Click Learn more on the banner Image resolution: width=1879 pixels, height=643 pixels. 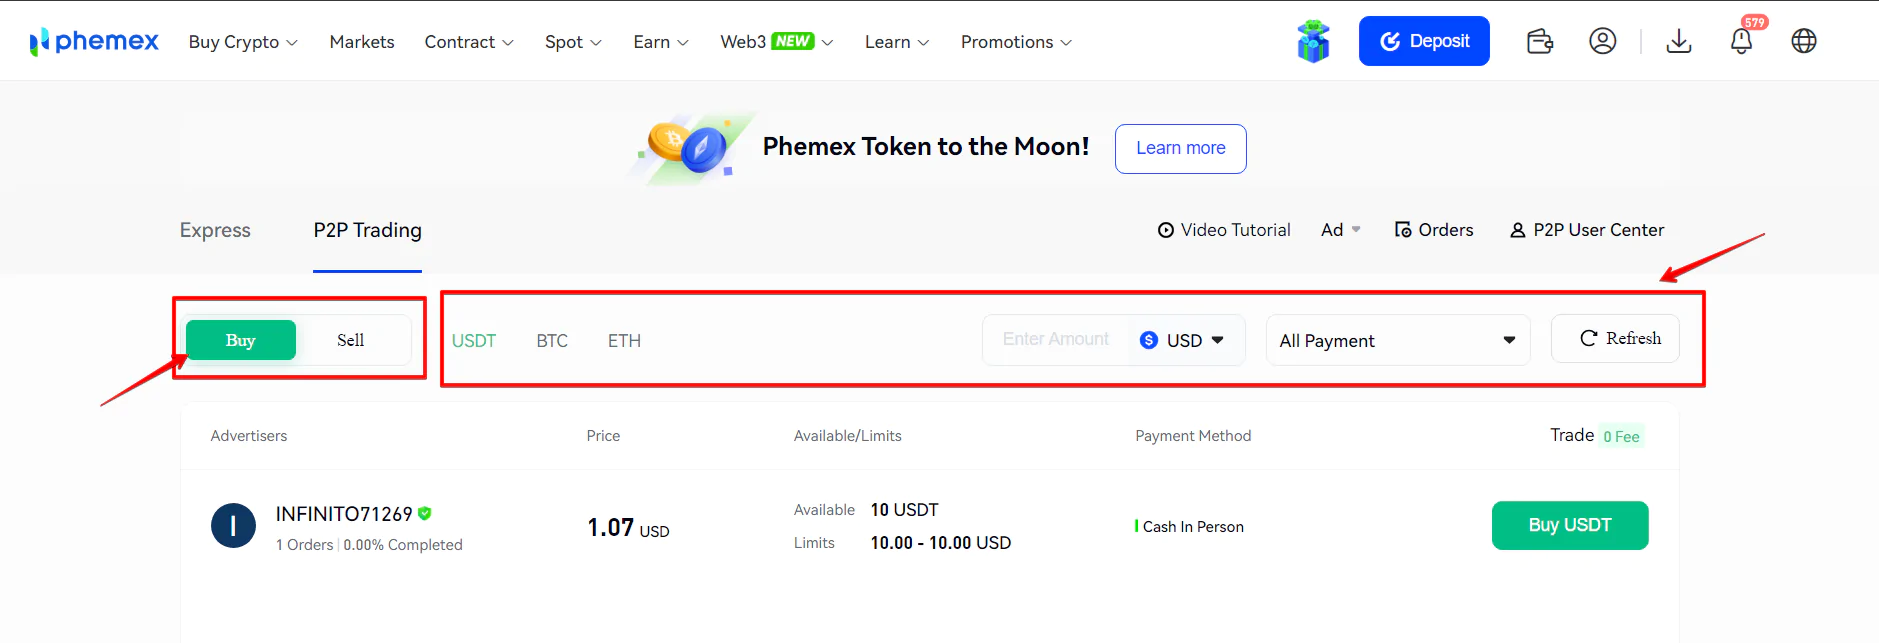coord(1181,148)
